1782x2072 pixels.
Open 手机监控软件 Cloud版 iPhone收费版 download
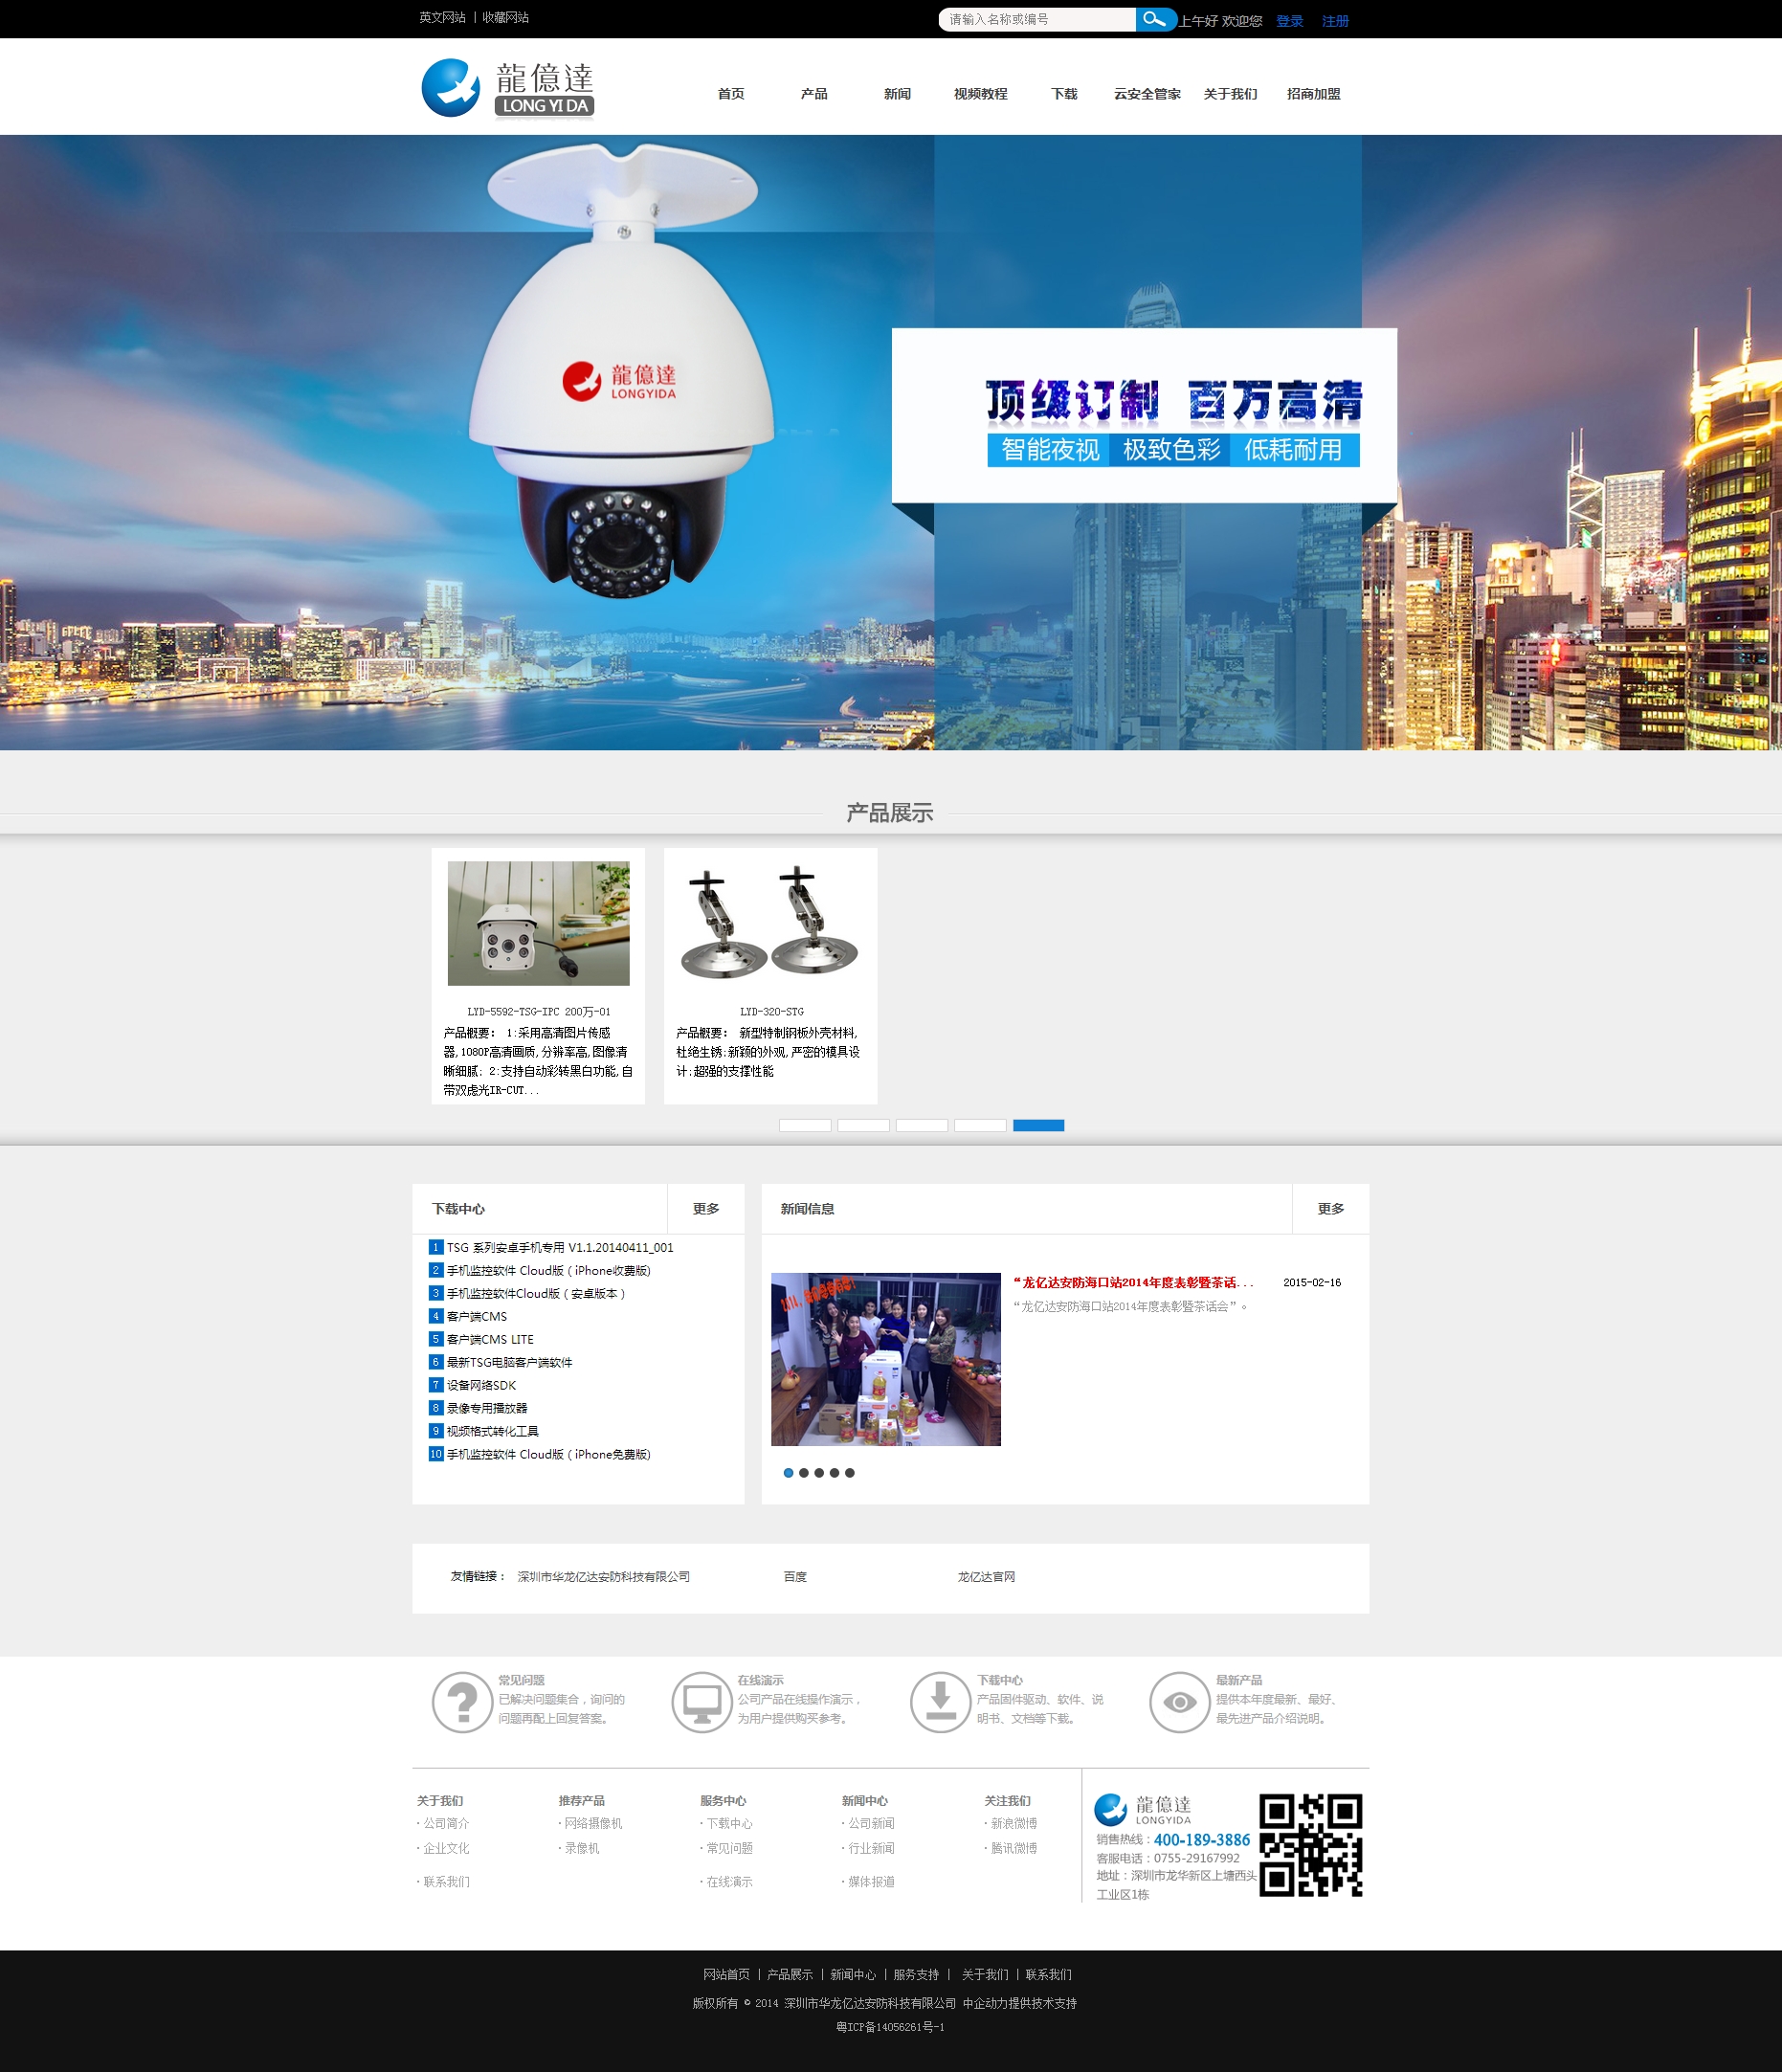549,1270
